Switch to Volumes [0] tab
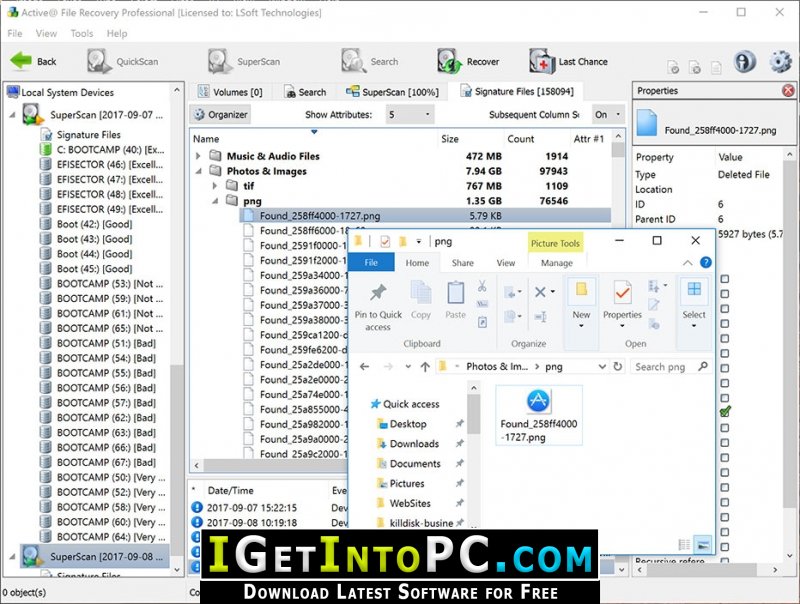 tap(230, 92)
